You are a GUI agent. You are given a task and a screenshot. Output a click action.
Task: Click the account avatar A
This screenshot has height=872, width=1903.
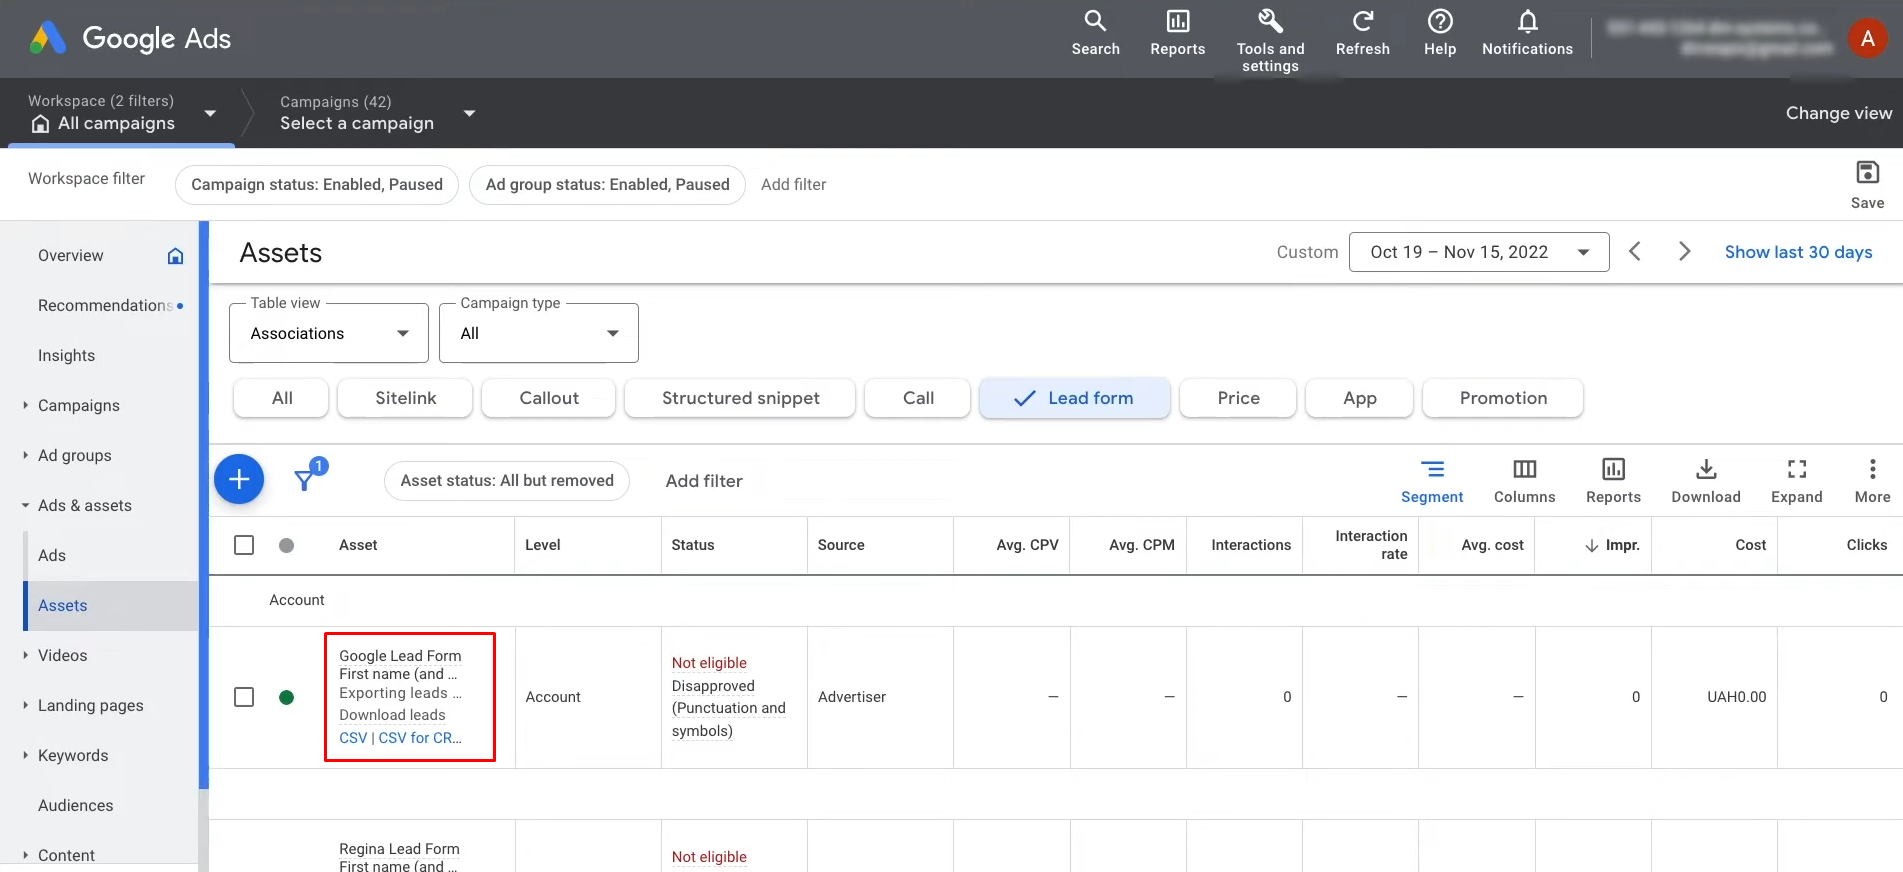point(1867,38)
